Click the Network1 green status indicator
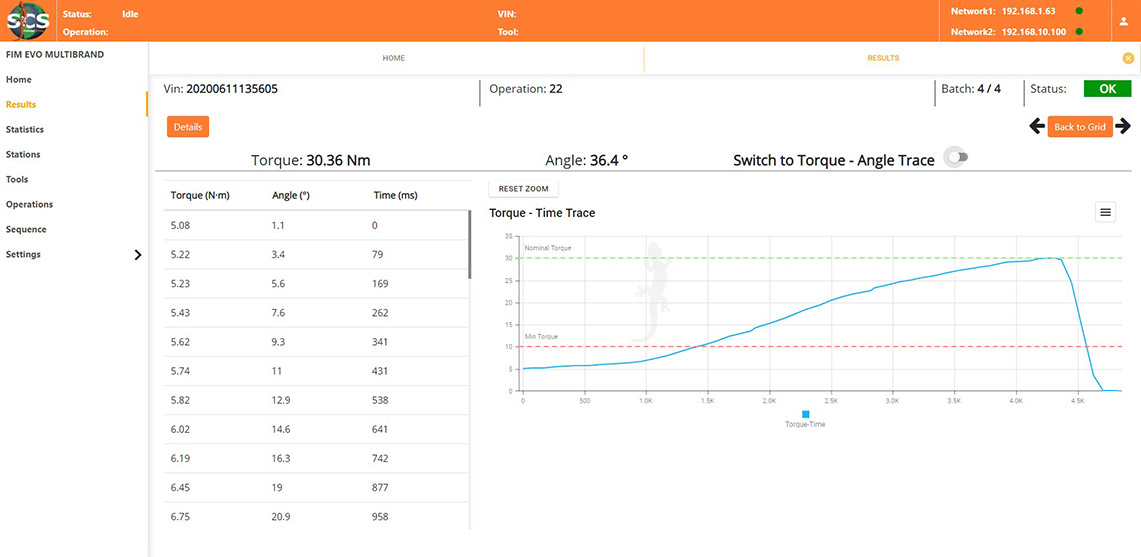Screen dimensions: 1141x557 coord(1078,11)
